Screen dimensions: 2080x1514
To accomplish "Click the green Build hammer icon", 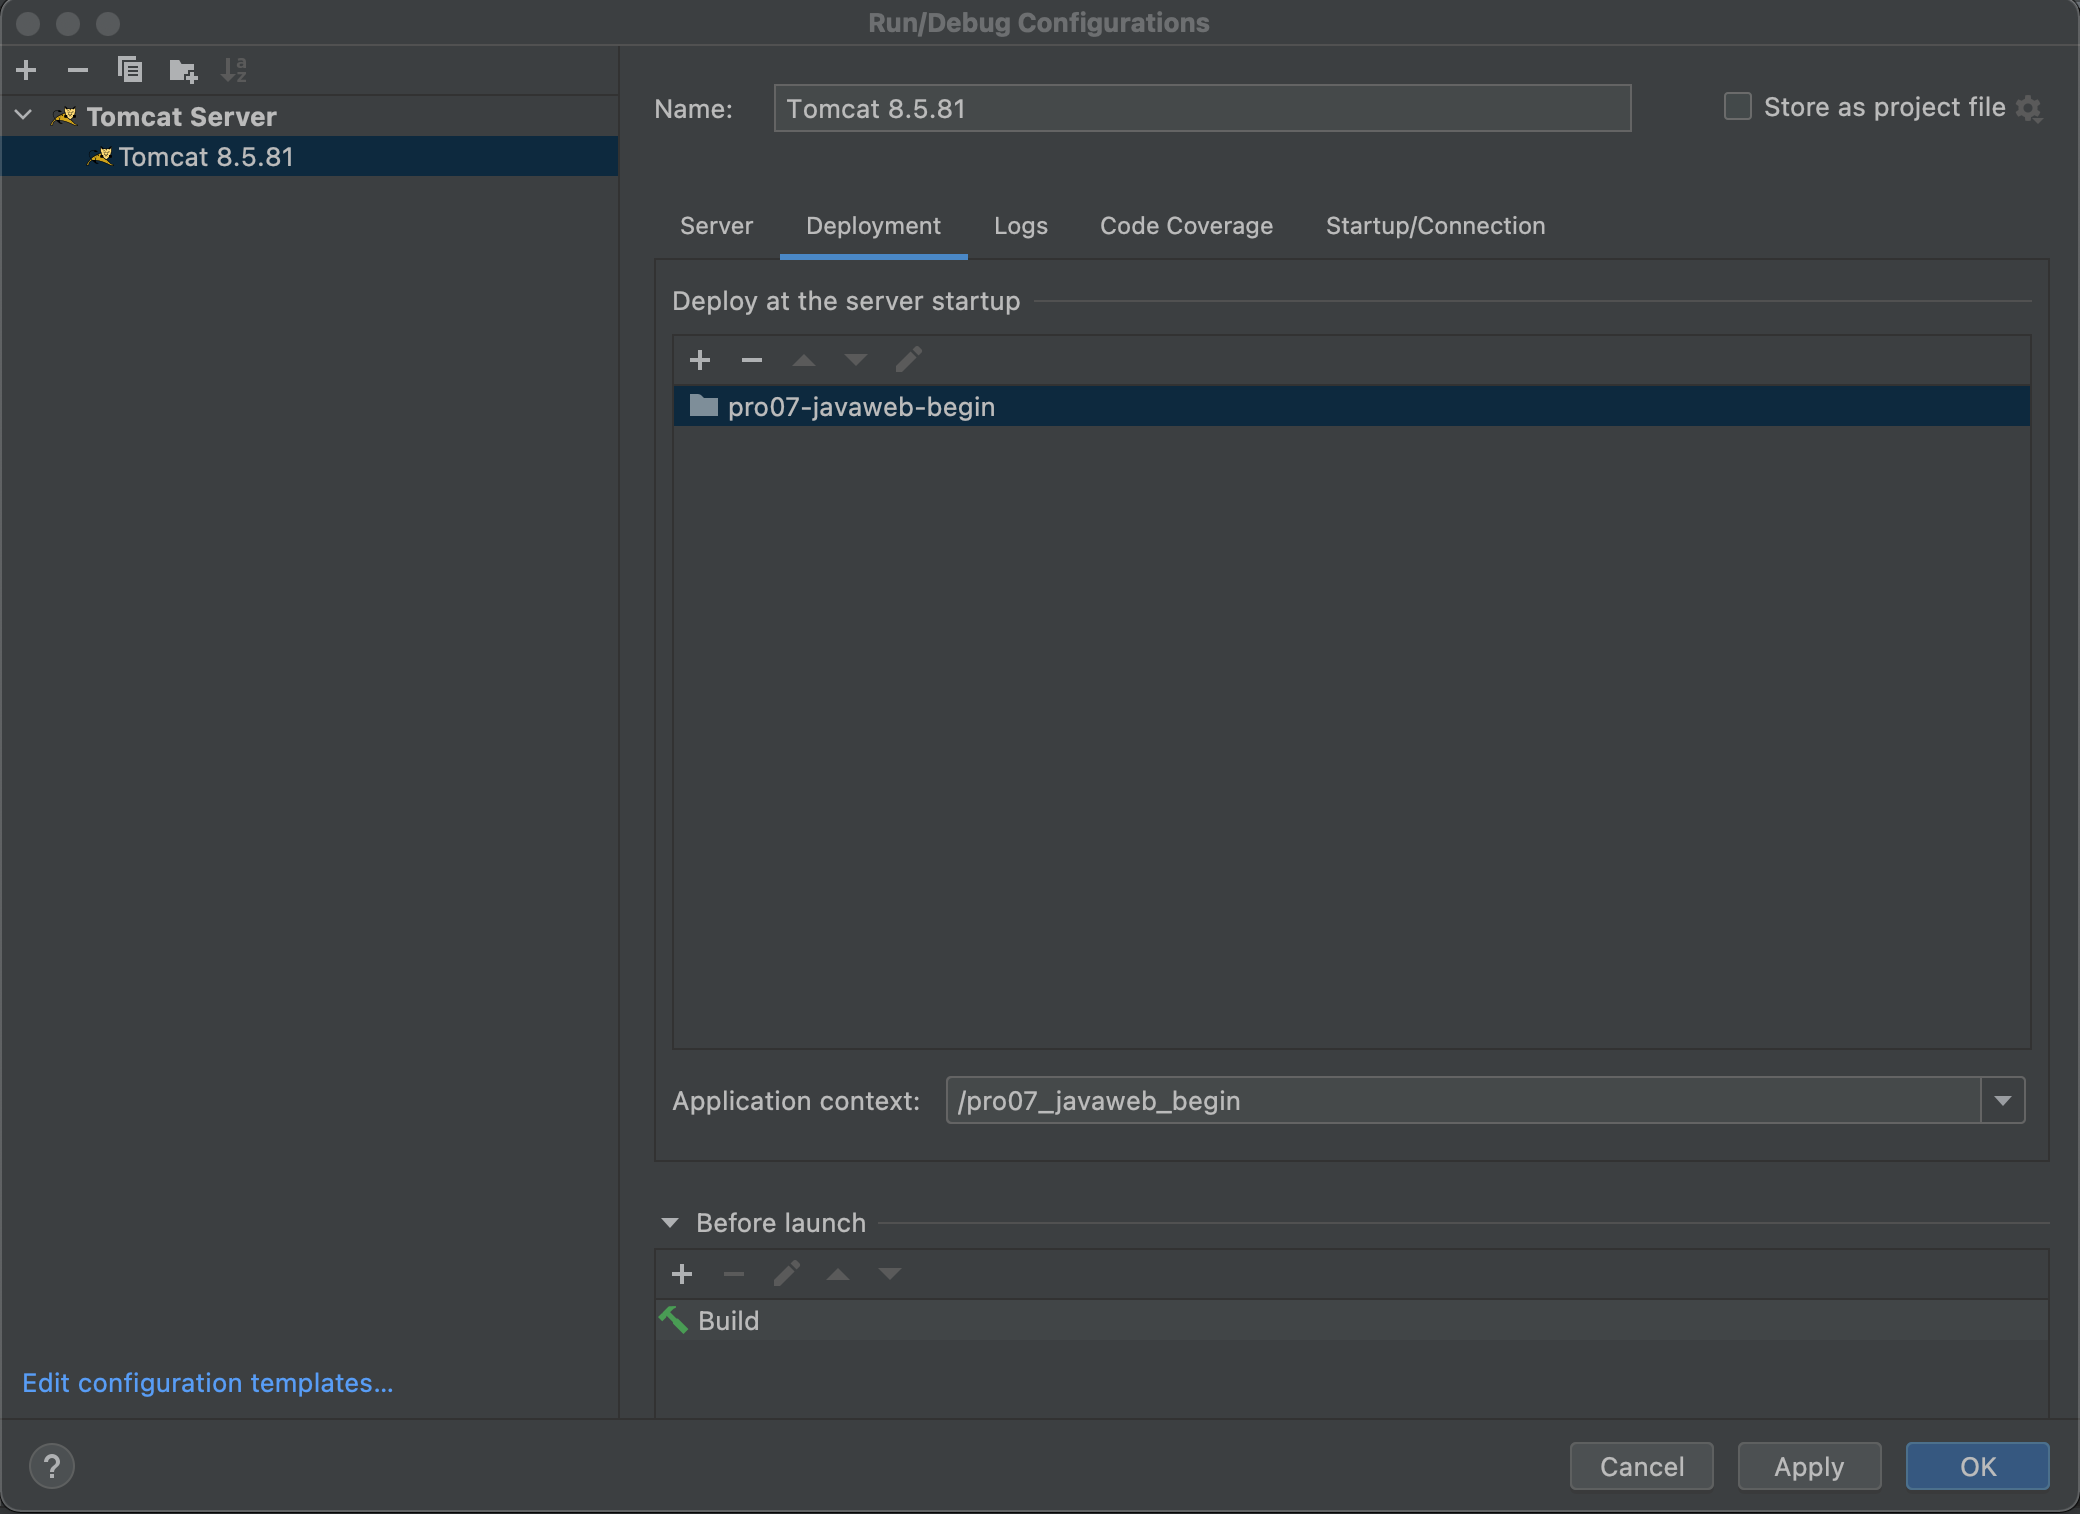I will (x=673, y=1320).
